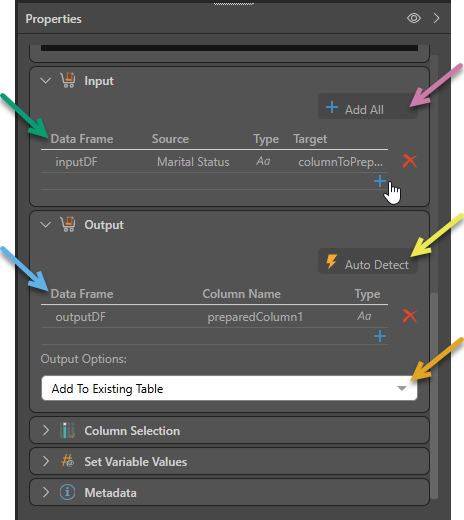Select the inputDF data frame cell
The width and height of the screenshot is (464, 520).
coord(76,162)
